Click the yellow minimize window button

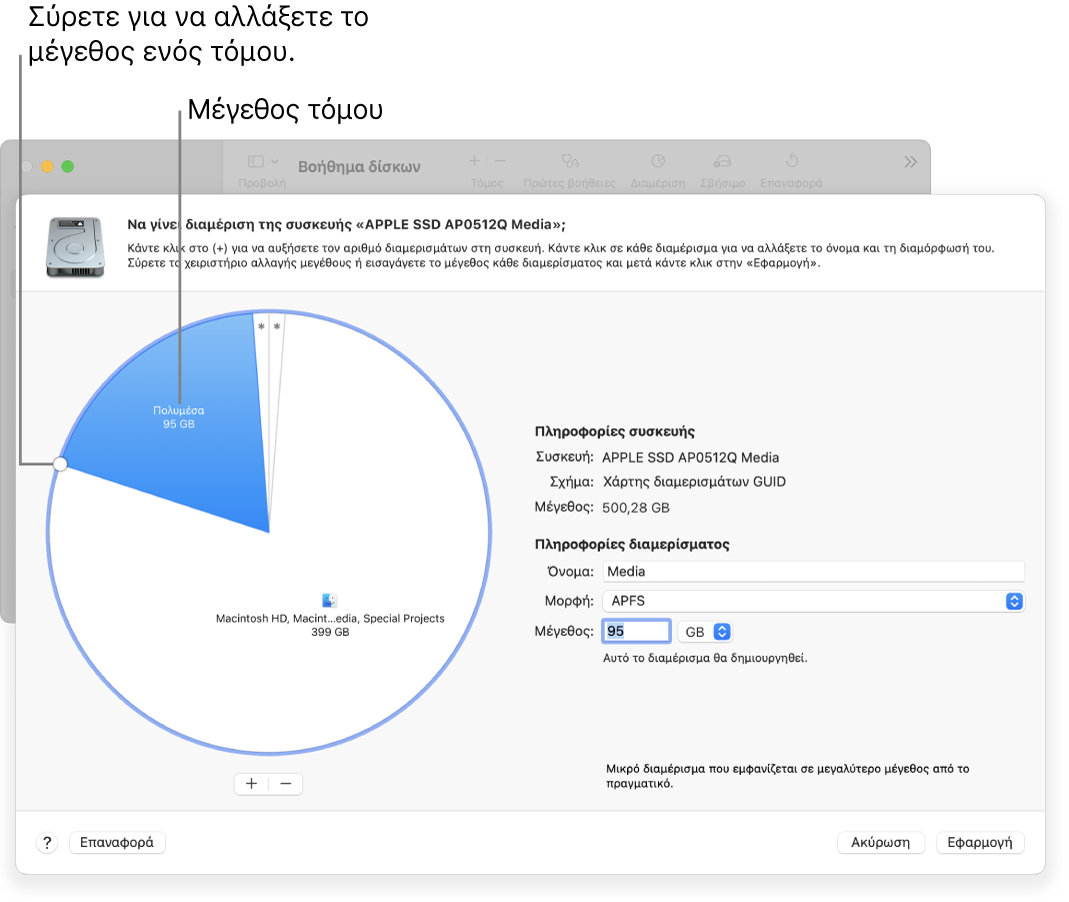click(x=47, y=166)
